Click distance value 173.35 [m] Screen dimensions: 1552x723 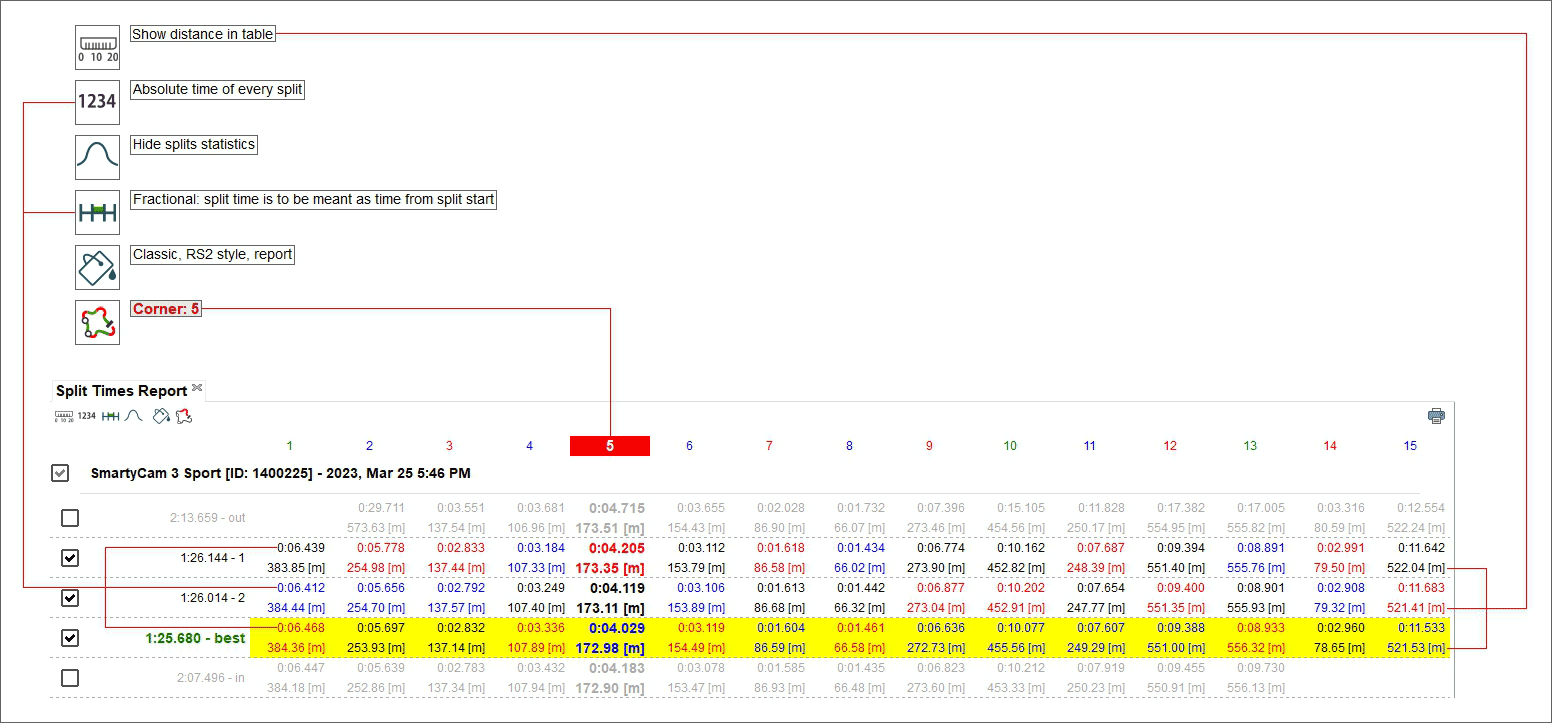click(x=610, y=568)
